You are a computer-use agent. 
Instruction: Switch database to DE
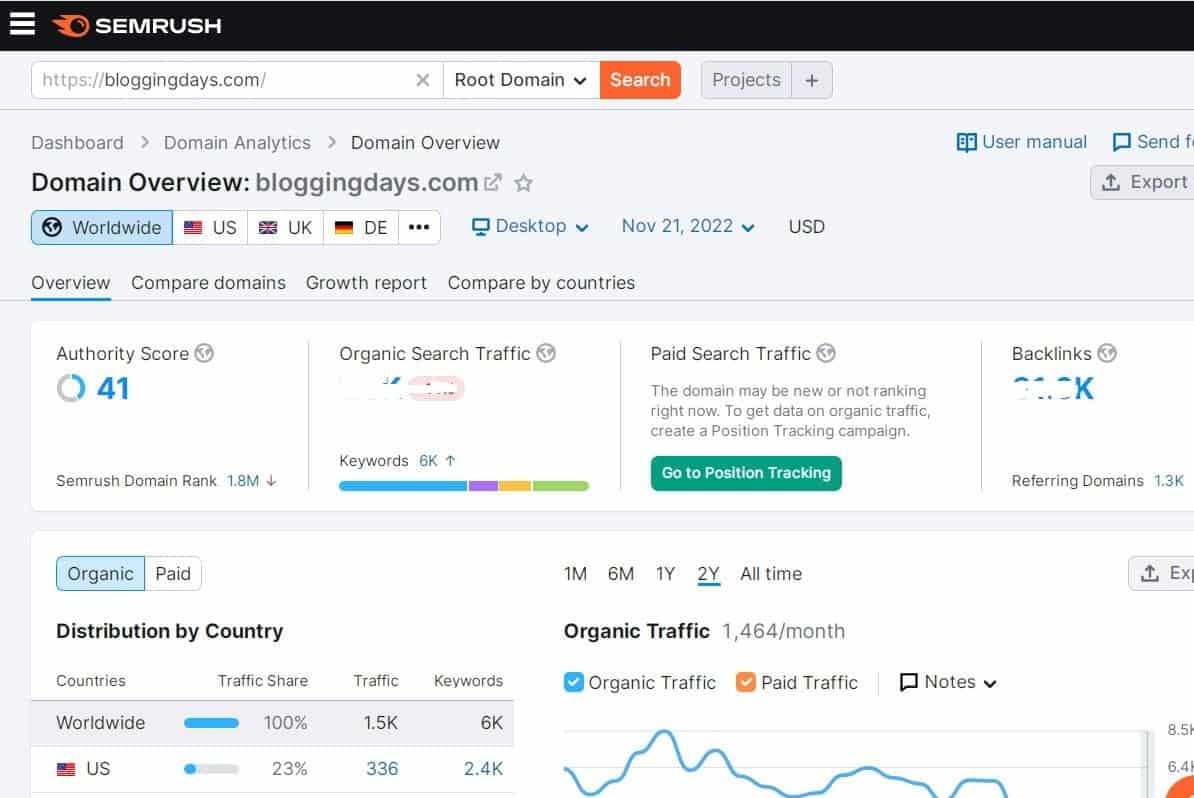(361, 228)
